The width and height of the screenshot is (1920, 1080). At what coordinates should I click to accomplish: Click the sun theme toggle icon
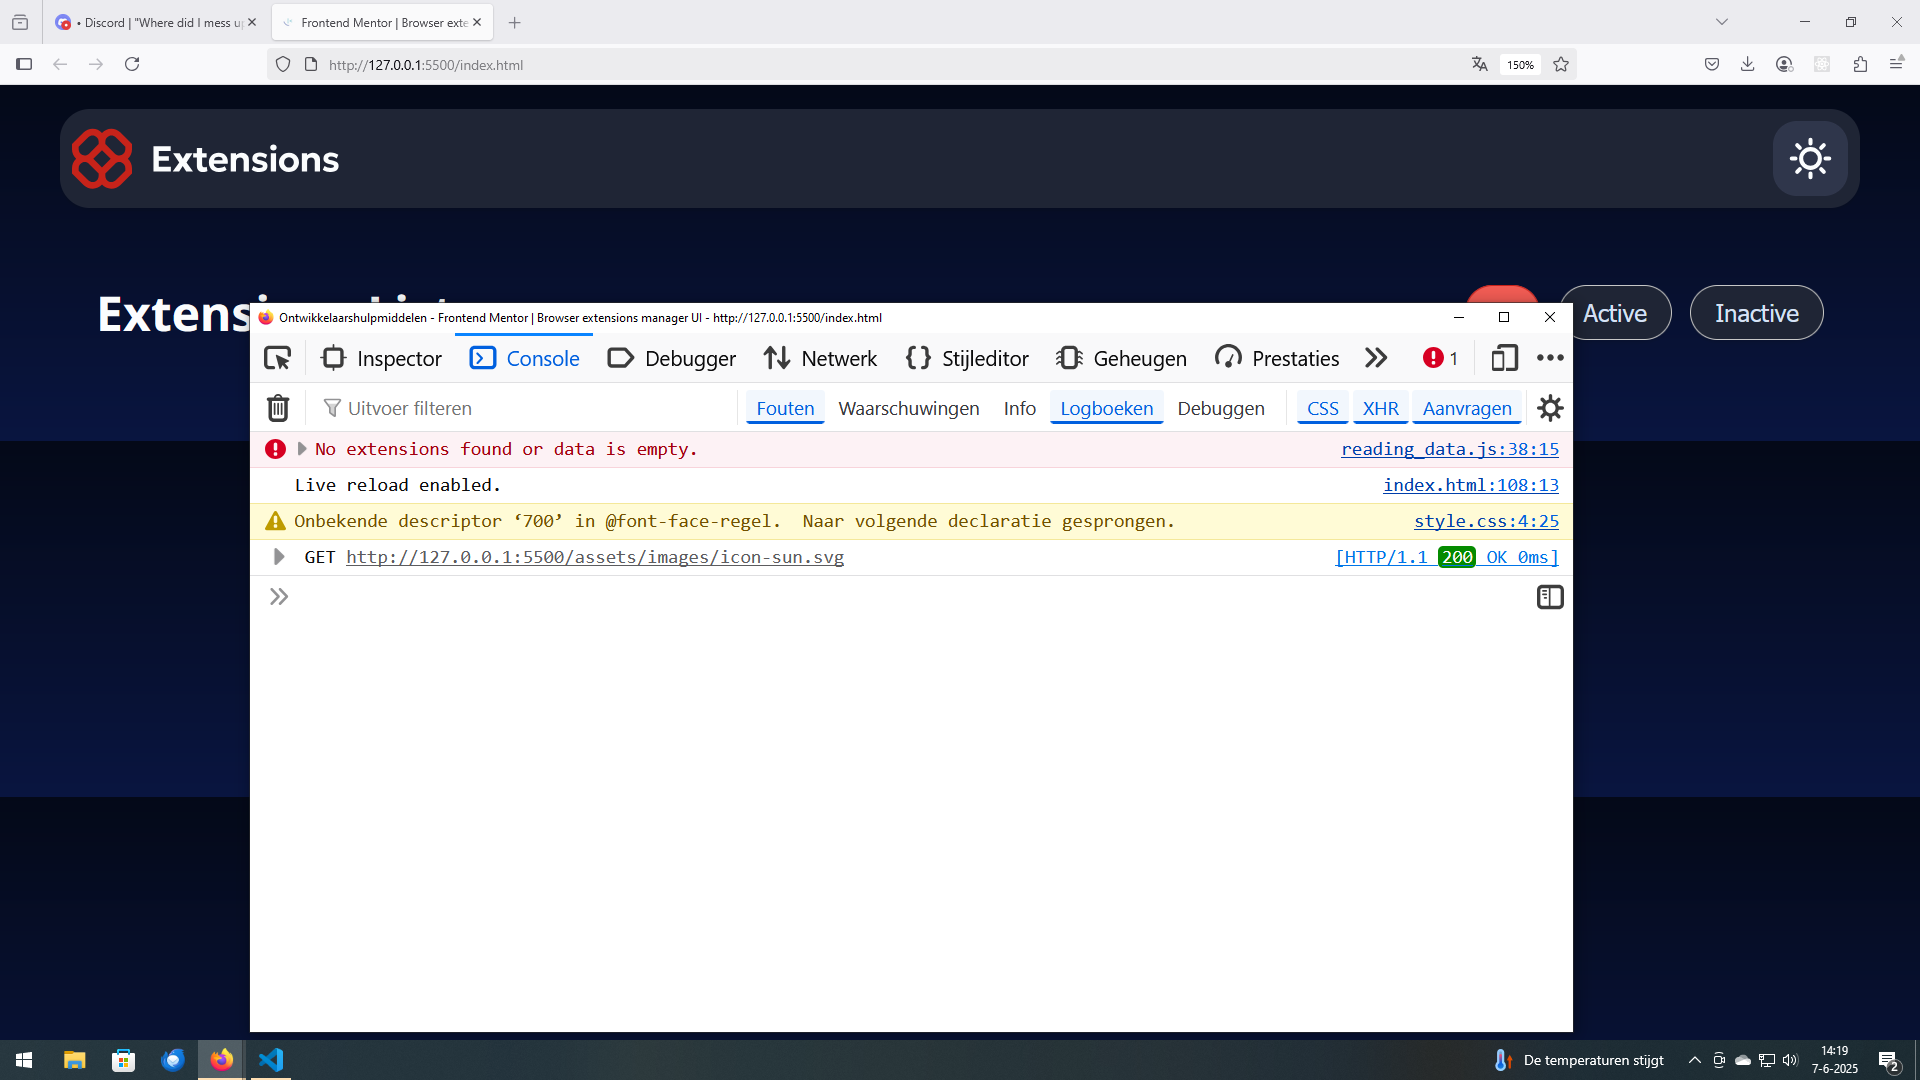(x=1810, y=159)
